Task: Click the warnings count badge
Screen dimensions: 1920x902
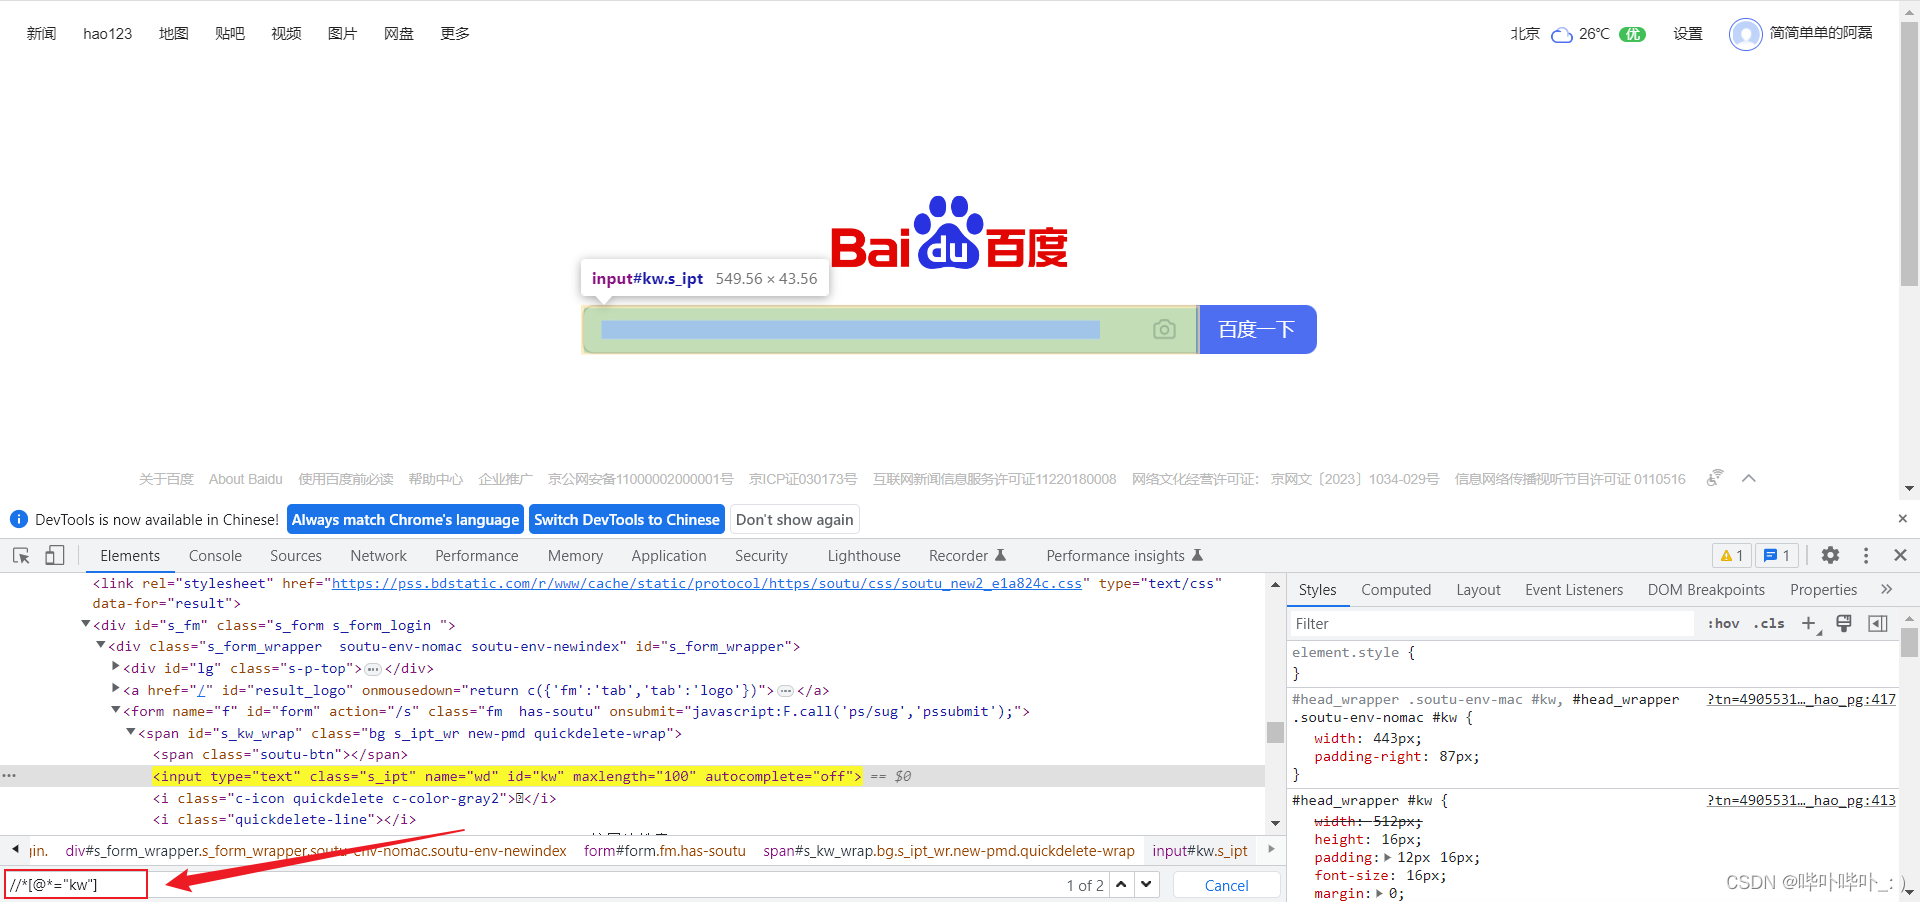Action: [1732, 555]
